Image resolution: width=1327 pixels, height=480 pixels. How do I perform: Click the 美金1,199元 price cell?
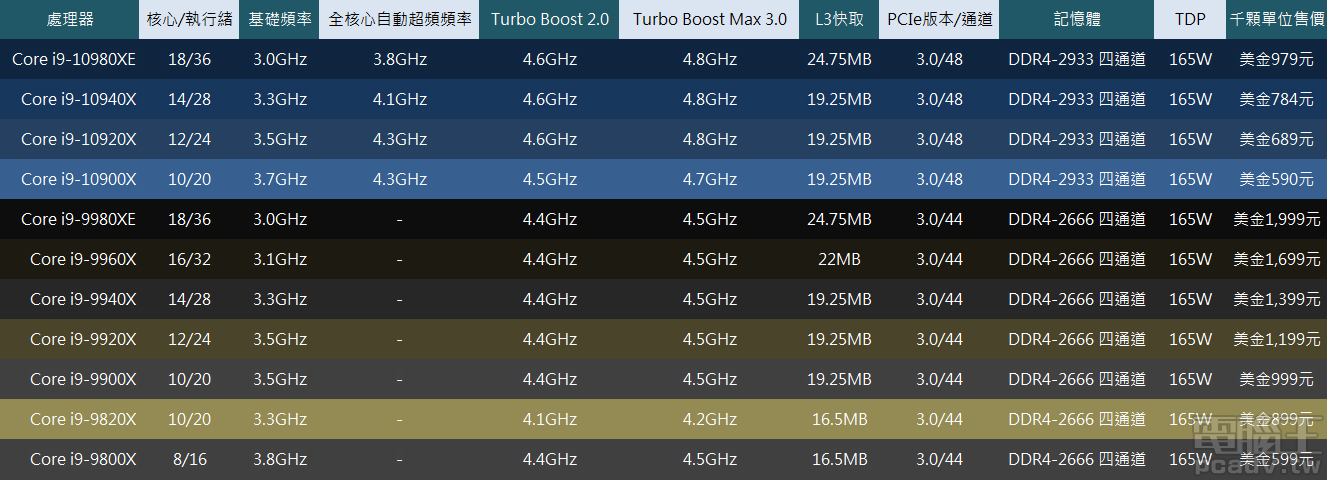[x=1277, y=339]
